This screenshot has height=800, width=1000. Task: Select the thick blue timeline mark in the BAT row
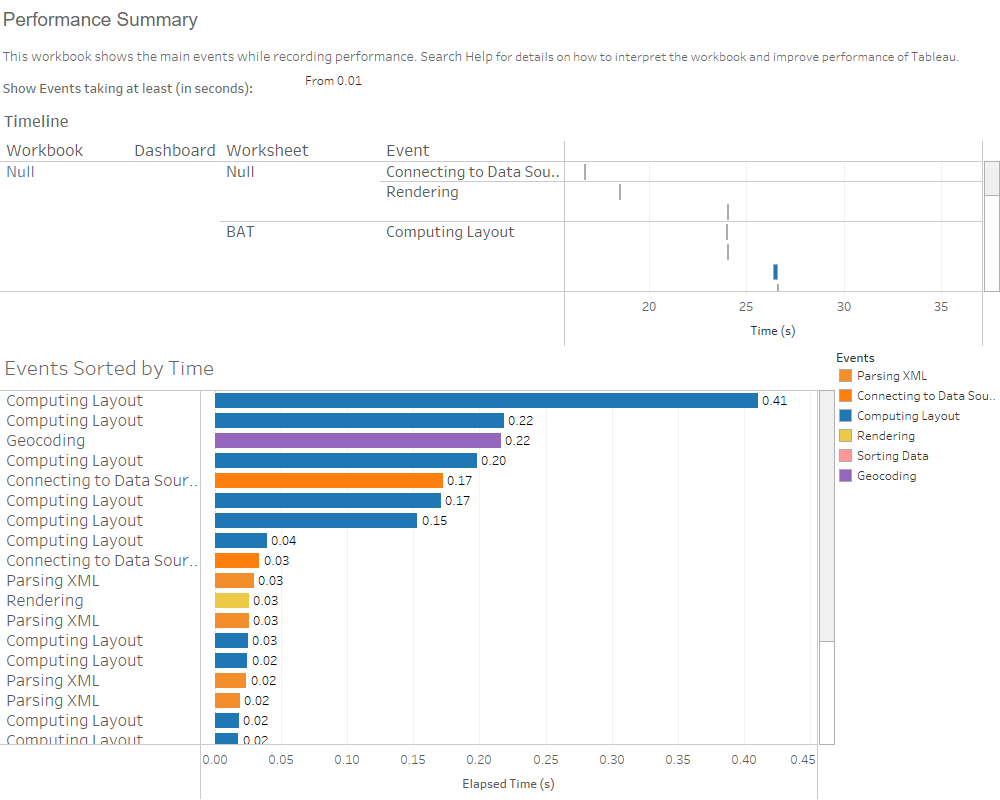(x=775, y=272)
